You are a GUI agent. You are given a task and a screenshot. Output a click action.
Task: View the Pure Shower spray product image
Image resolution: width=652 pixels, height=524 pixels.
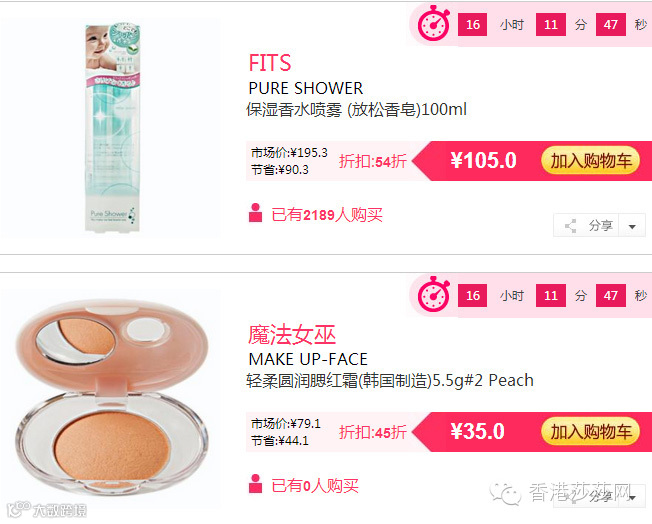[112, 128]
